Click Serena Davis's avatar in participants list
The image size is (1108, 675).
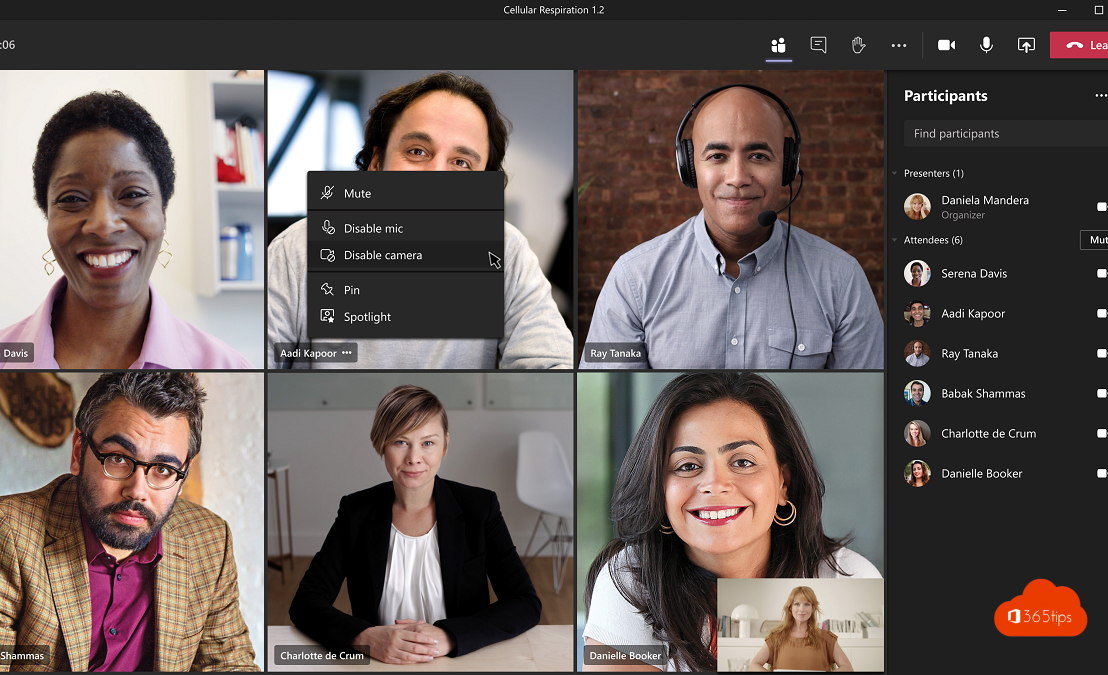coord(917,273)
